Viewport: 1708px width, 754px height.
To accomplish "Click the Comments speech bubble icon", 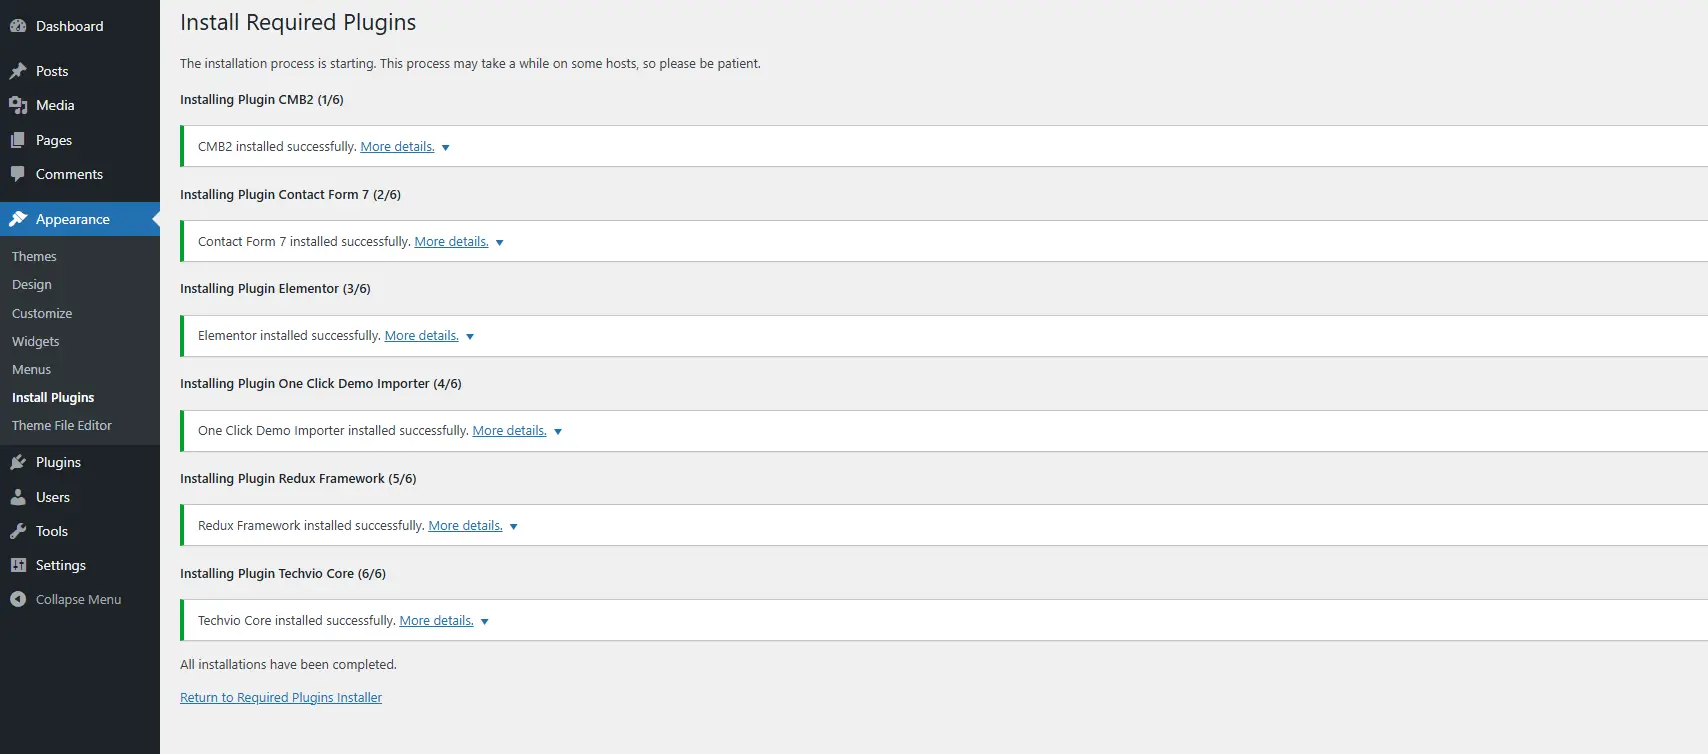I will [x=18, y=174].
